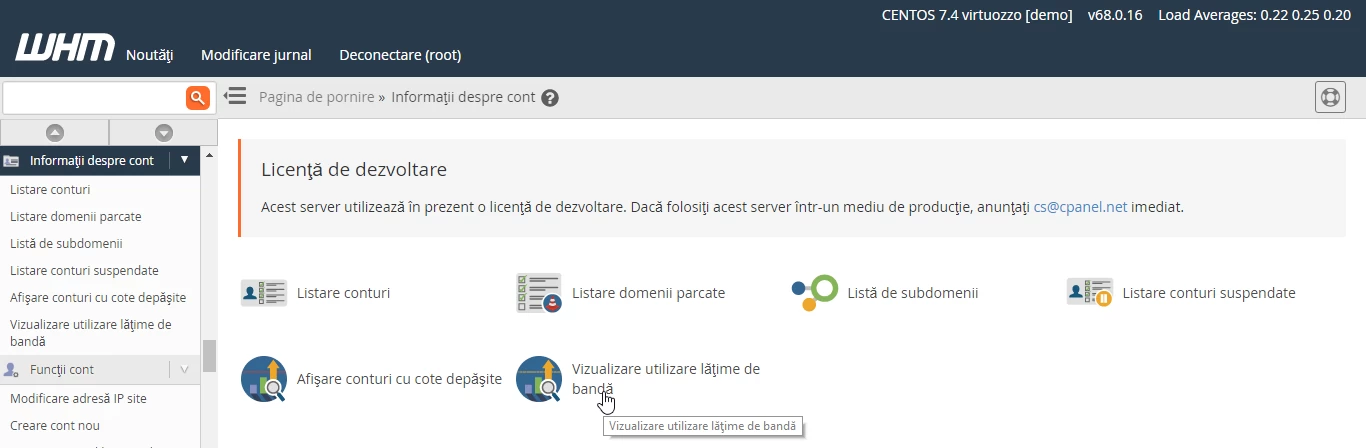The height and width of the screenshot is (448, 1366).
Task: Open the support lifebuoy icon button
Action: pos(1330,97)
